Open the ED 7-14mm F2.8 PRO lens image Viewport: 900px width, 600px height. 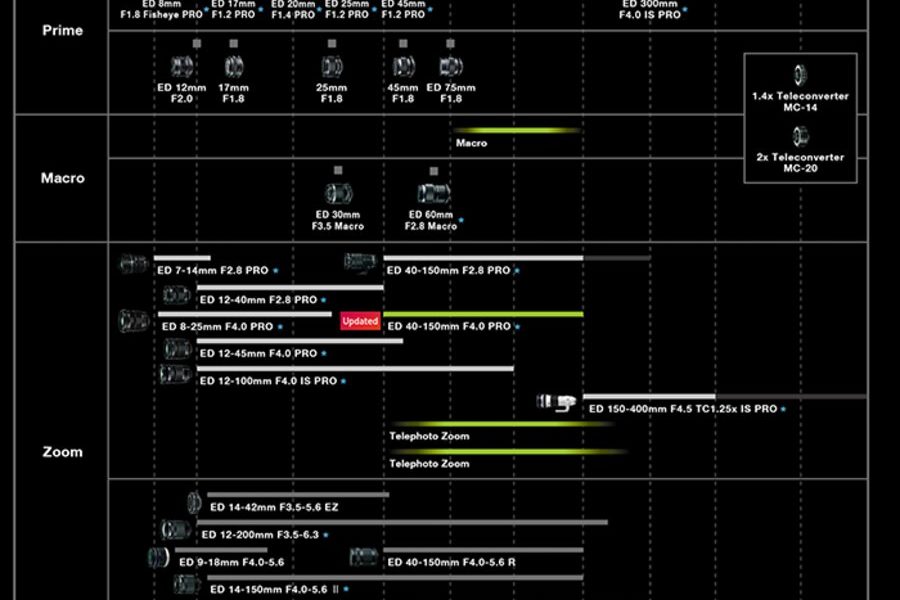[x=133, y=264]
